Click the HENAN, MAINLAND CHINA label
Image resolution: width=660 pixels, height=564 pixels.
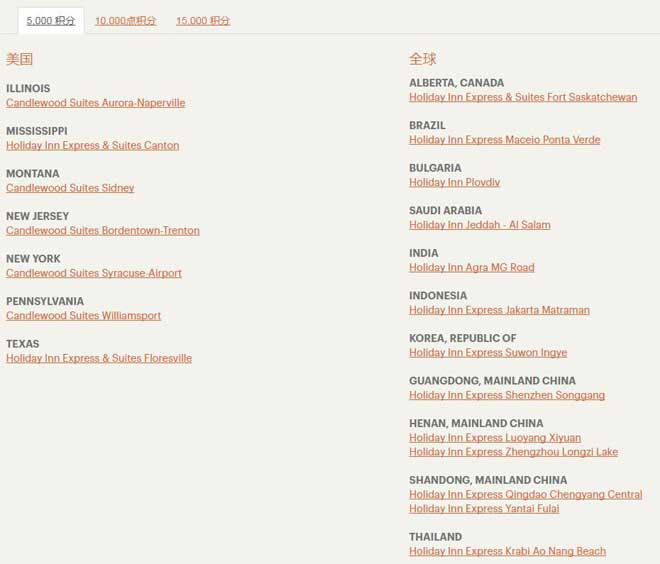coord(476,423)
